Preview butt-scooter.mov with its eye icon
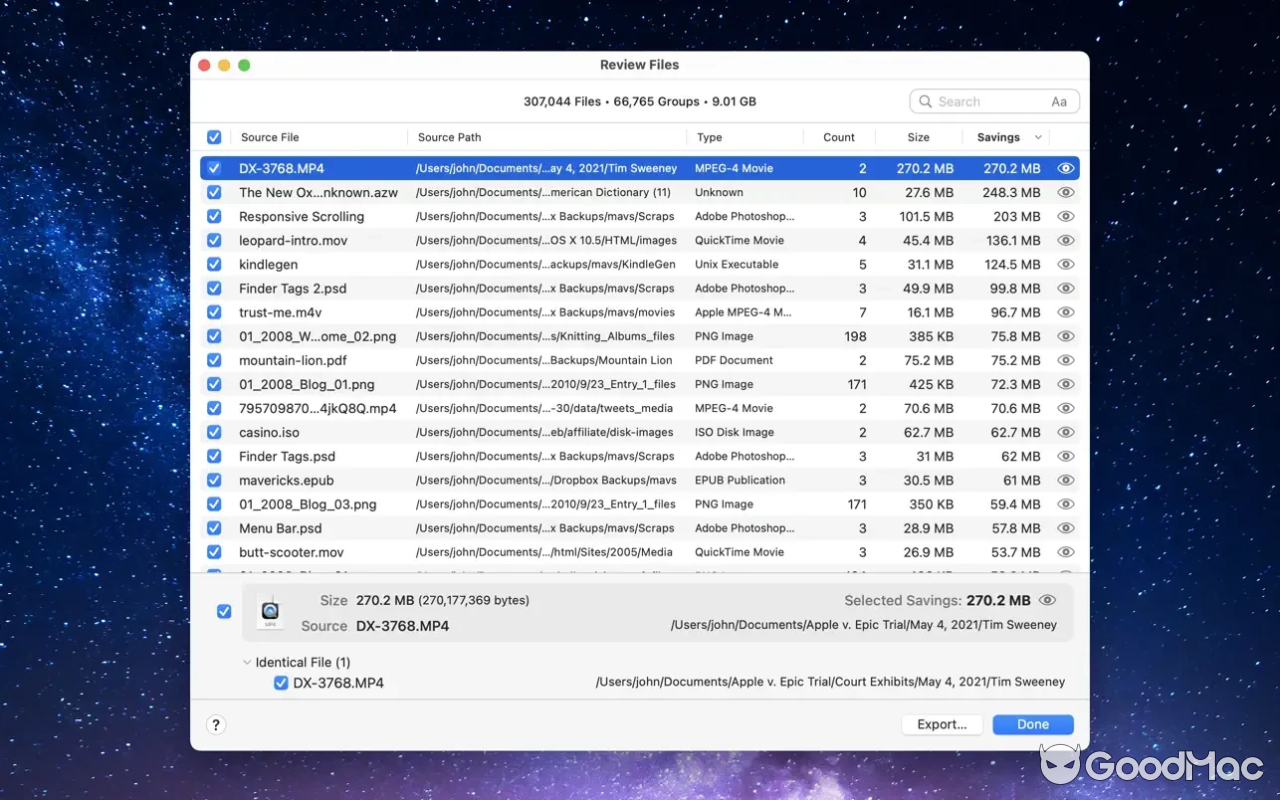Image resolution: width=1280 pixels, height=800 pixels. (1065, 552)
